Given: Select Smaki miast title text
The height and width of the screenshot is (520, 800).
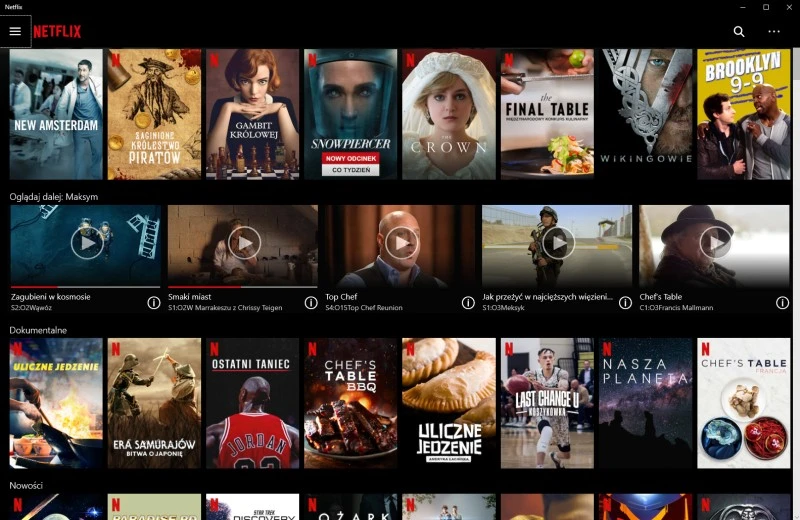Looking at the screenshot, I should [x=189, y=296].
